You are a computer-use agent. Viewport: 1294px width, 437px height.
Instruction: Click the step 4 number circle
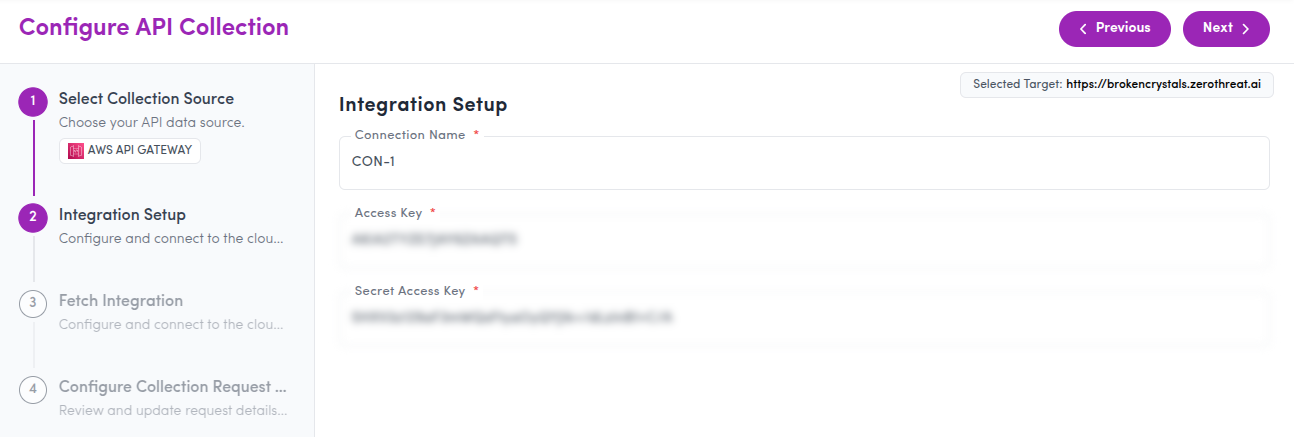(33, 389)
